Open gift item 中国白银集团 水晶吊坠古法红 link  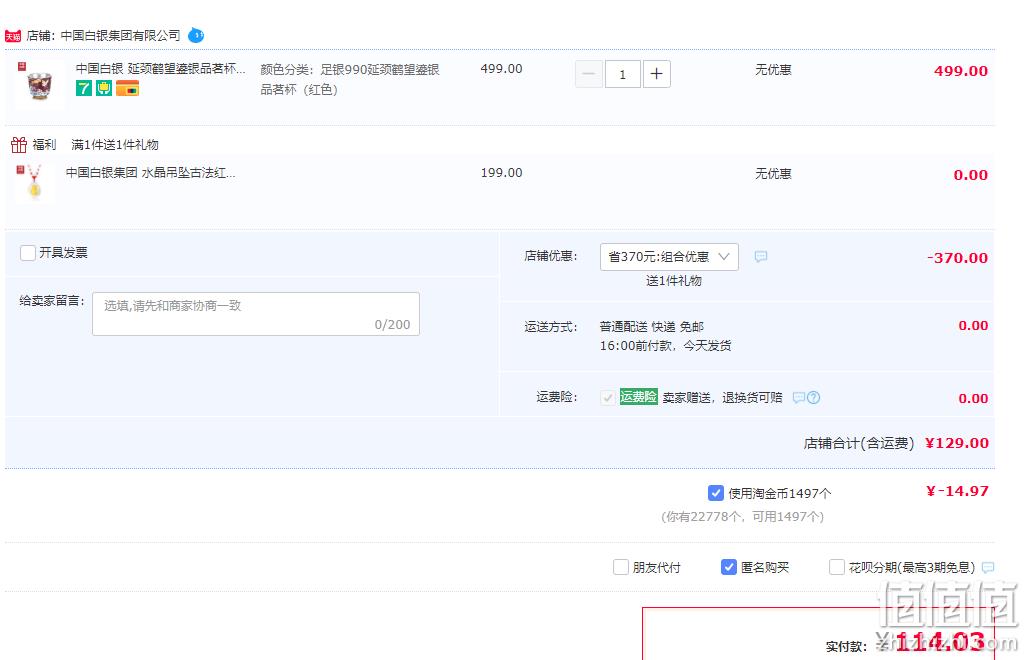pos(151,173)
